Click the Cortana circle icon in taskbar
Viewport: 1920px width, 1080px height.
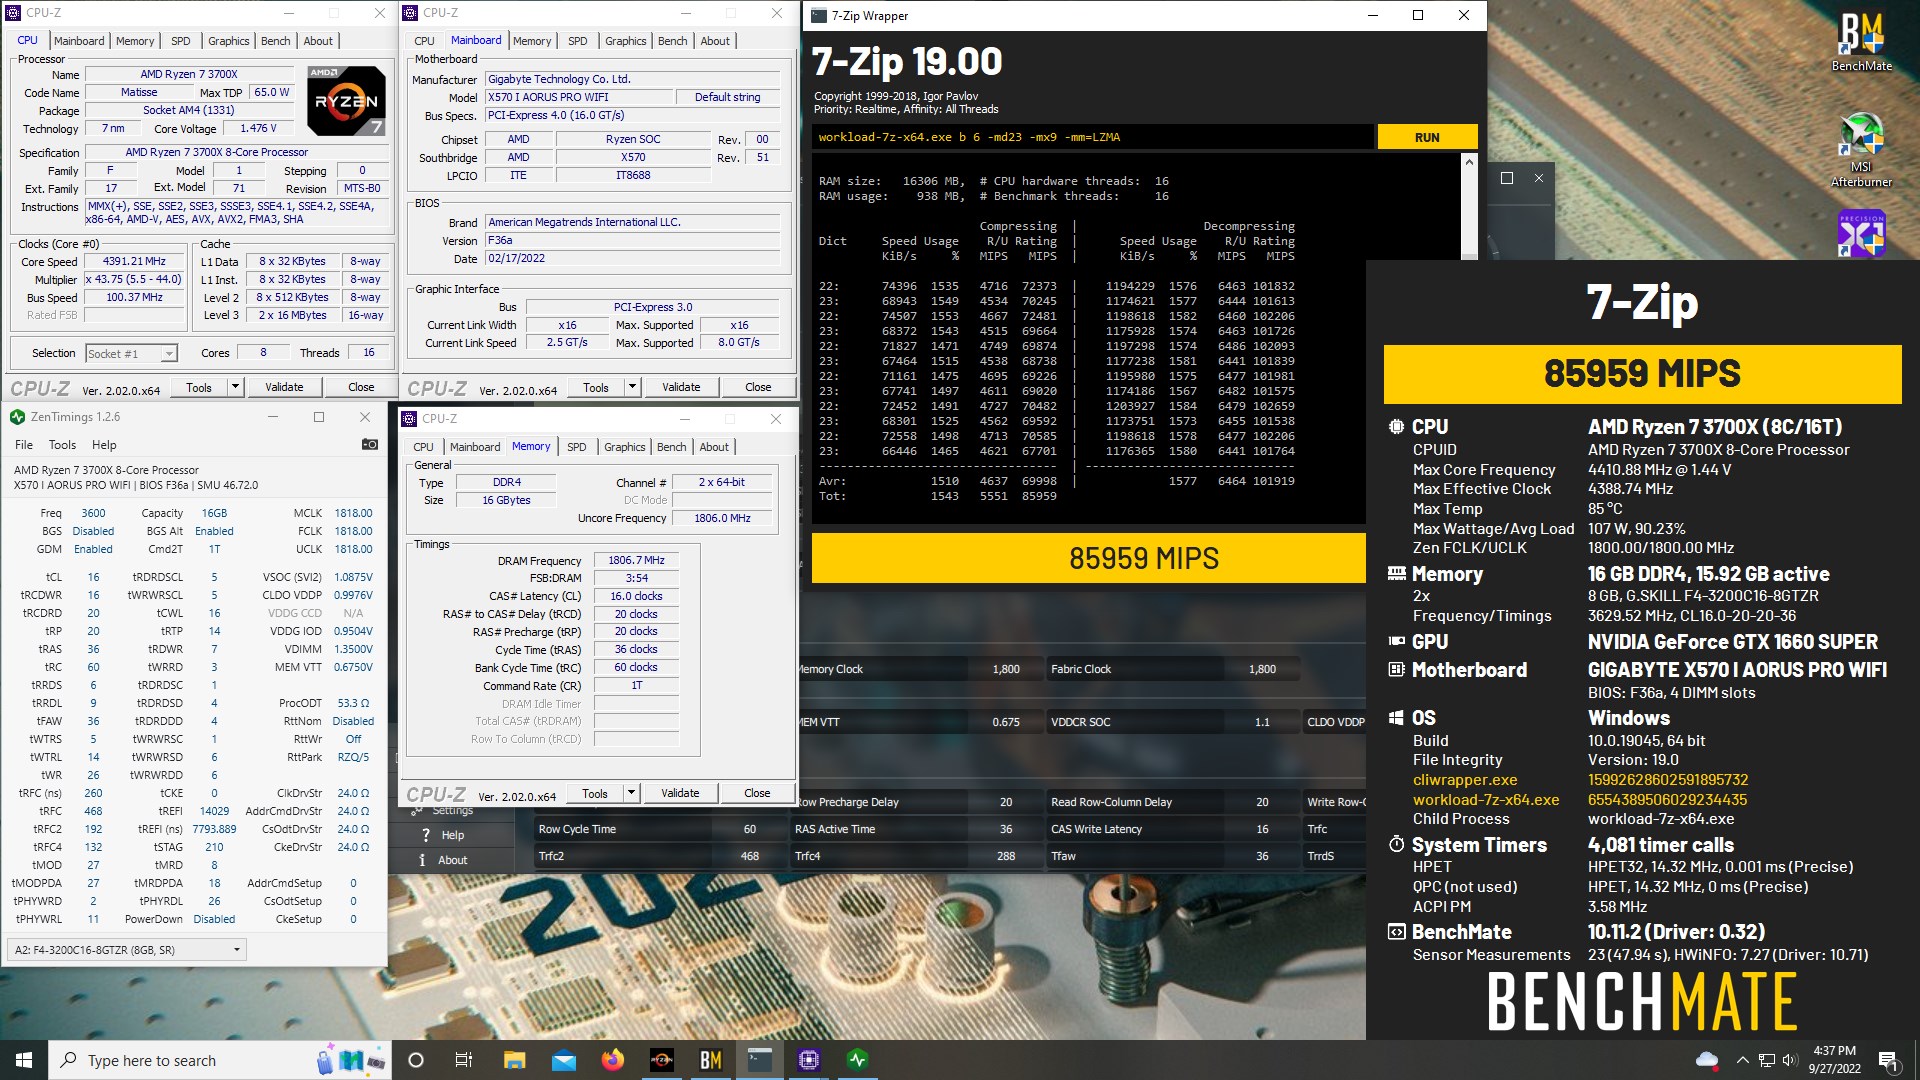[x=416, y=1060]
